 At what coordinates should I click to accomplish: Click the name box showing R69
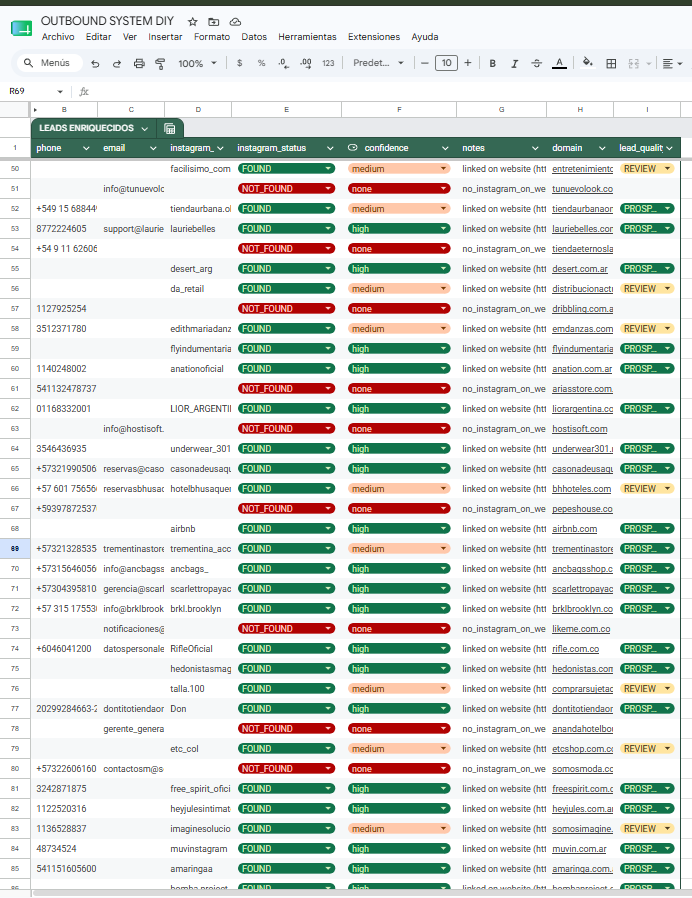tap(36, 91)
